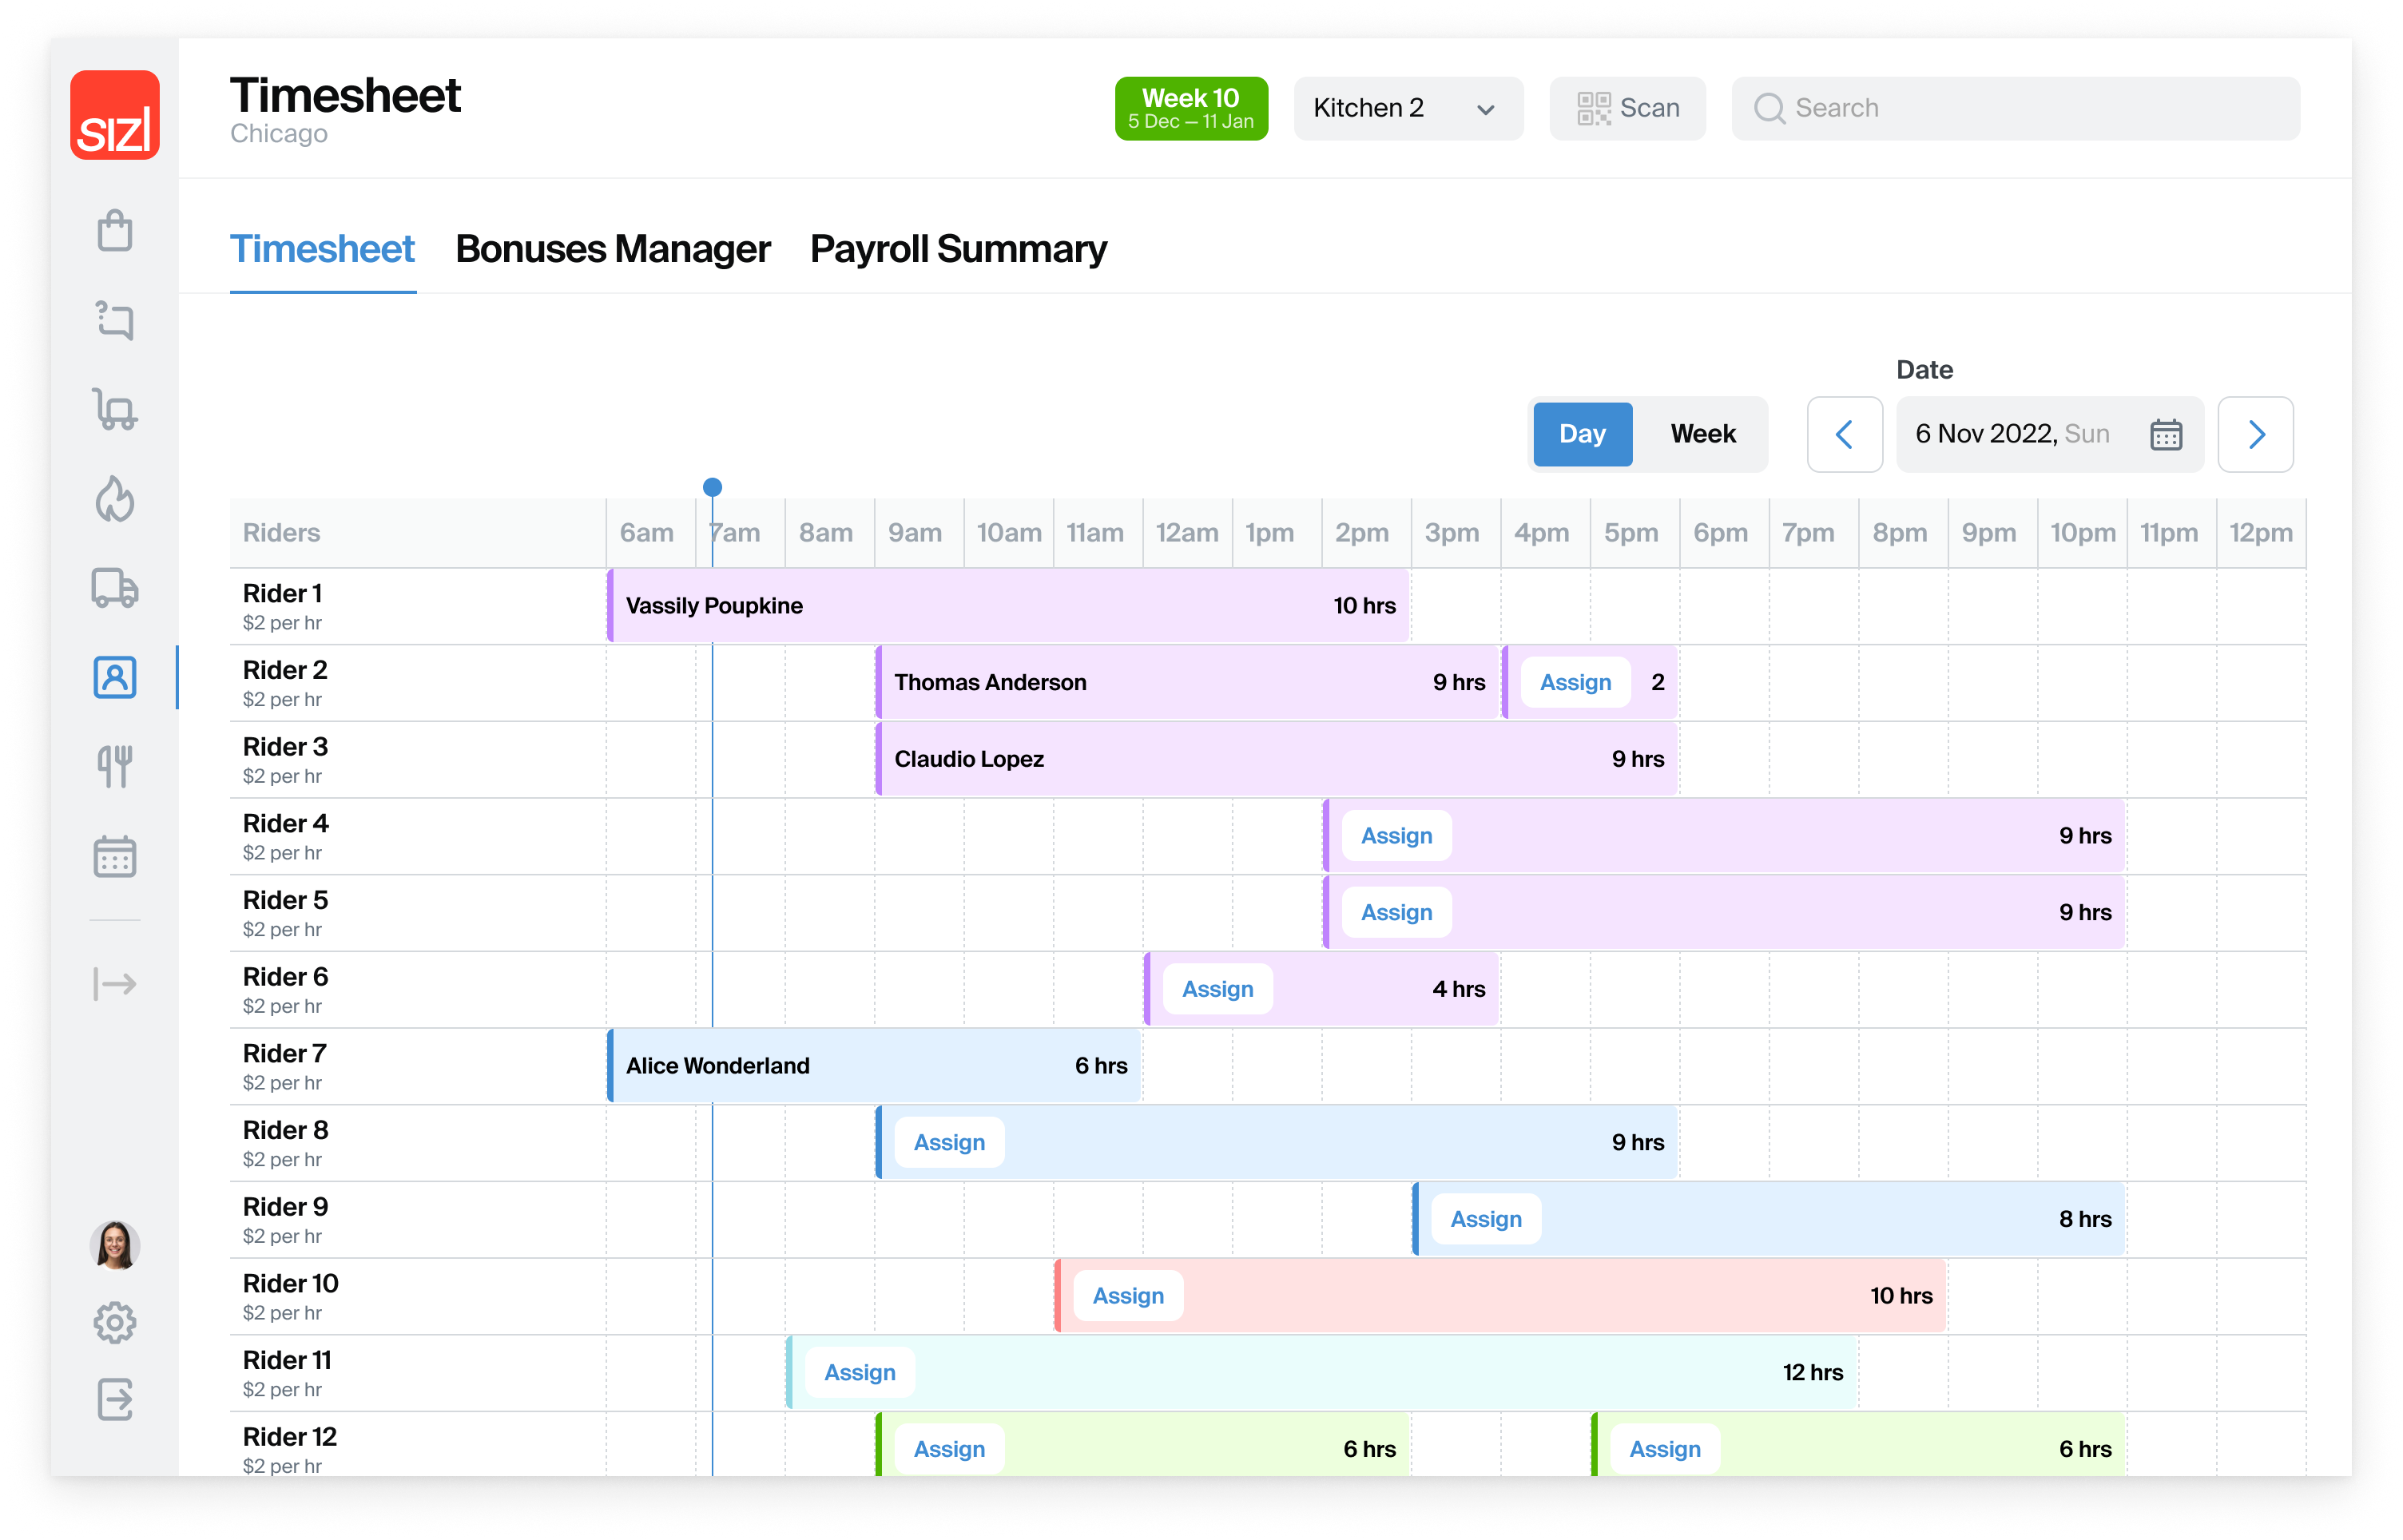Switch view to Week mode

(1702, 434)
